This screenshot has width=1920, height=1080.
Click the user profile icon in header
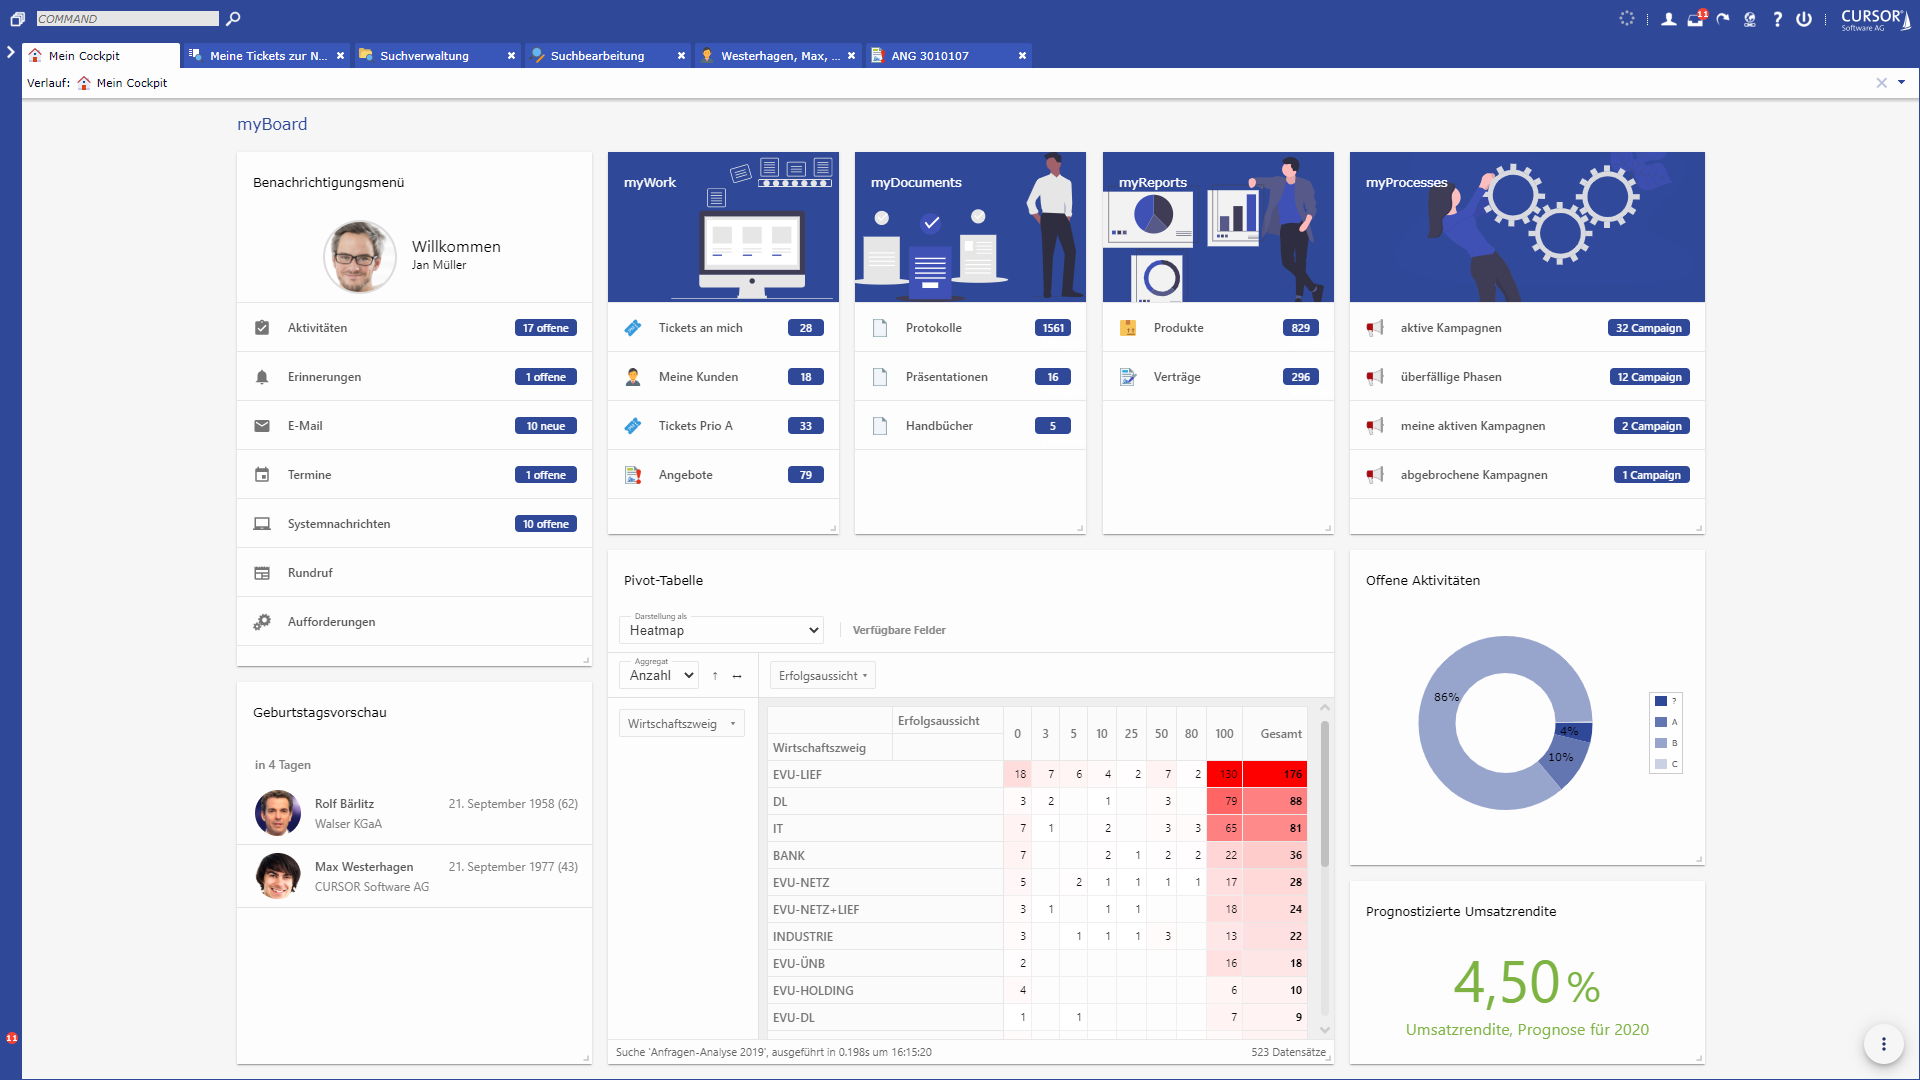(1668, 19)
